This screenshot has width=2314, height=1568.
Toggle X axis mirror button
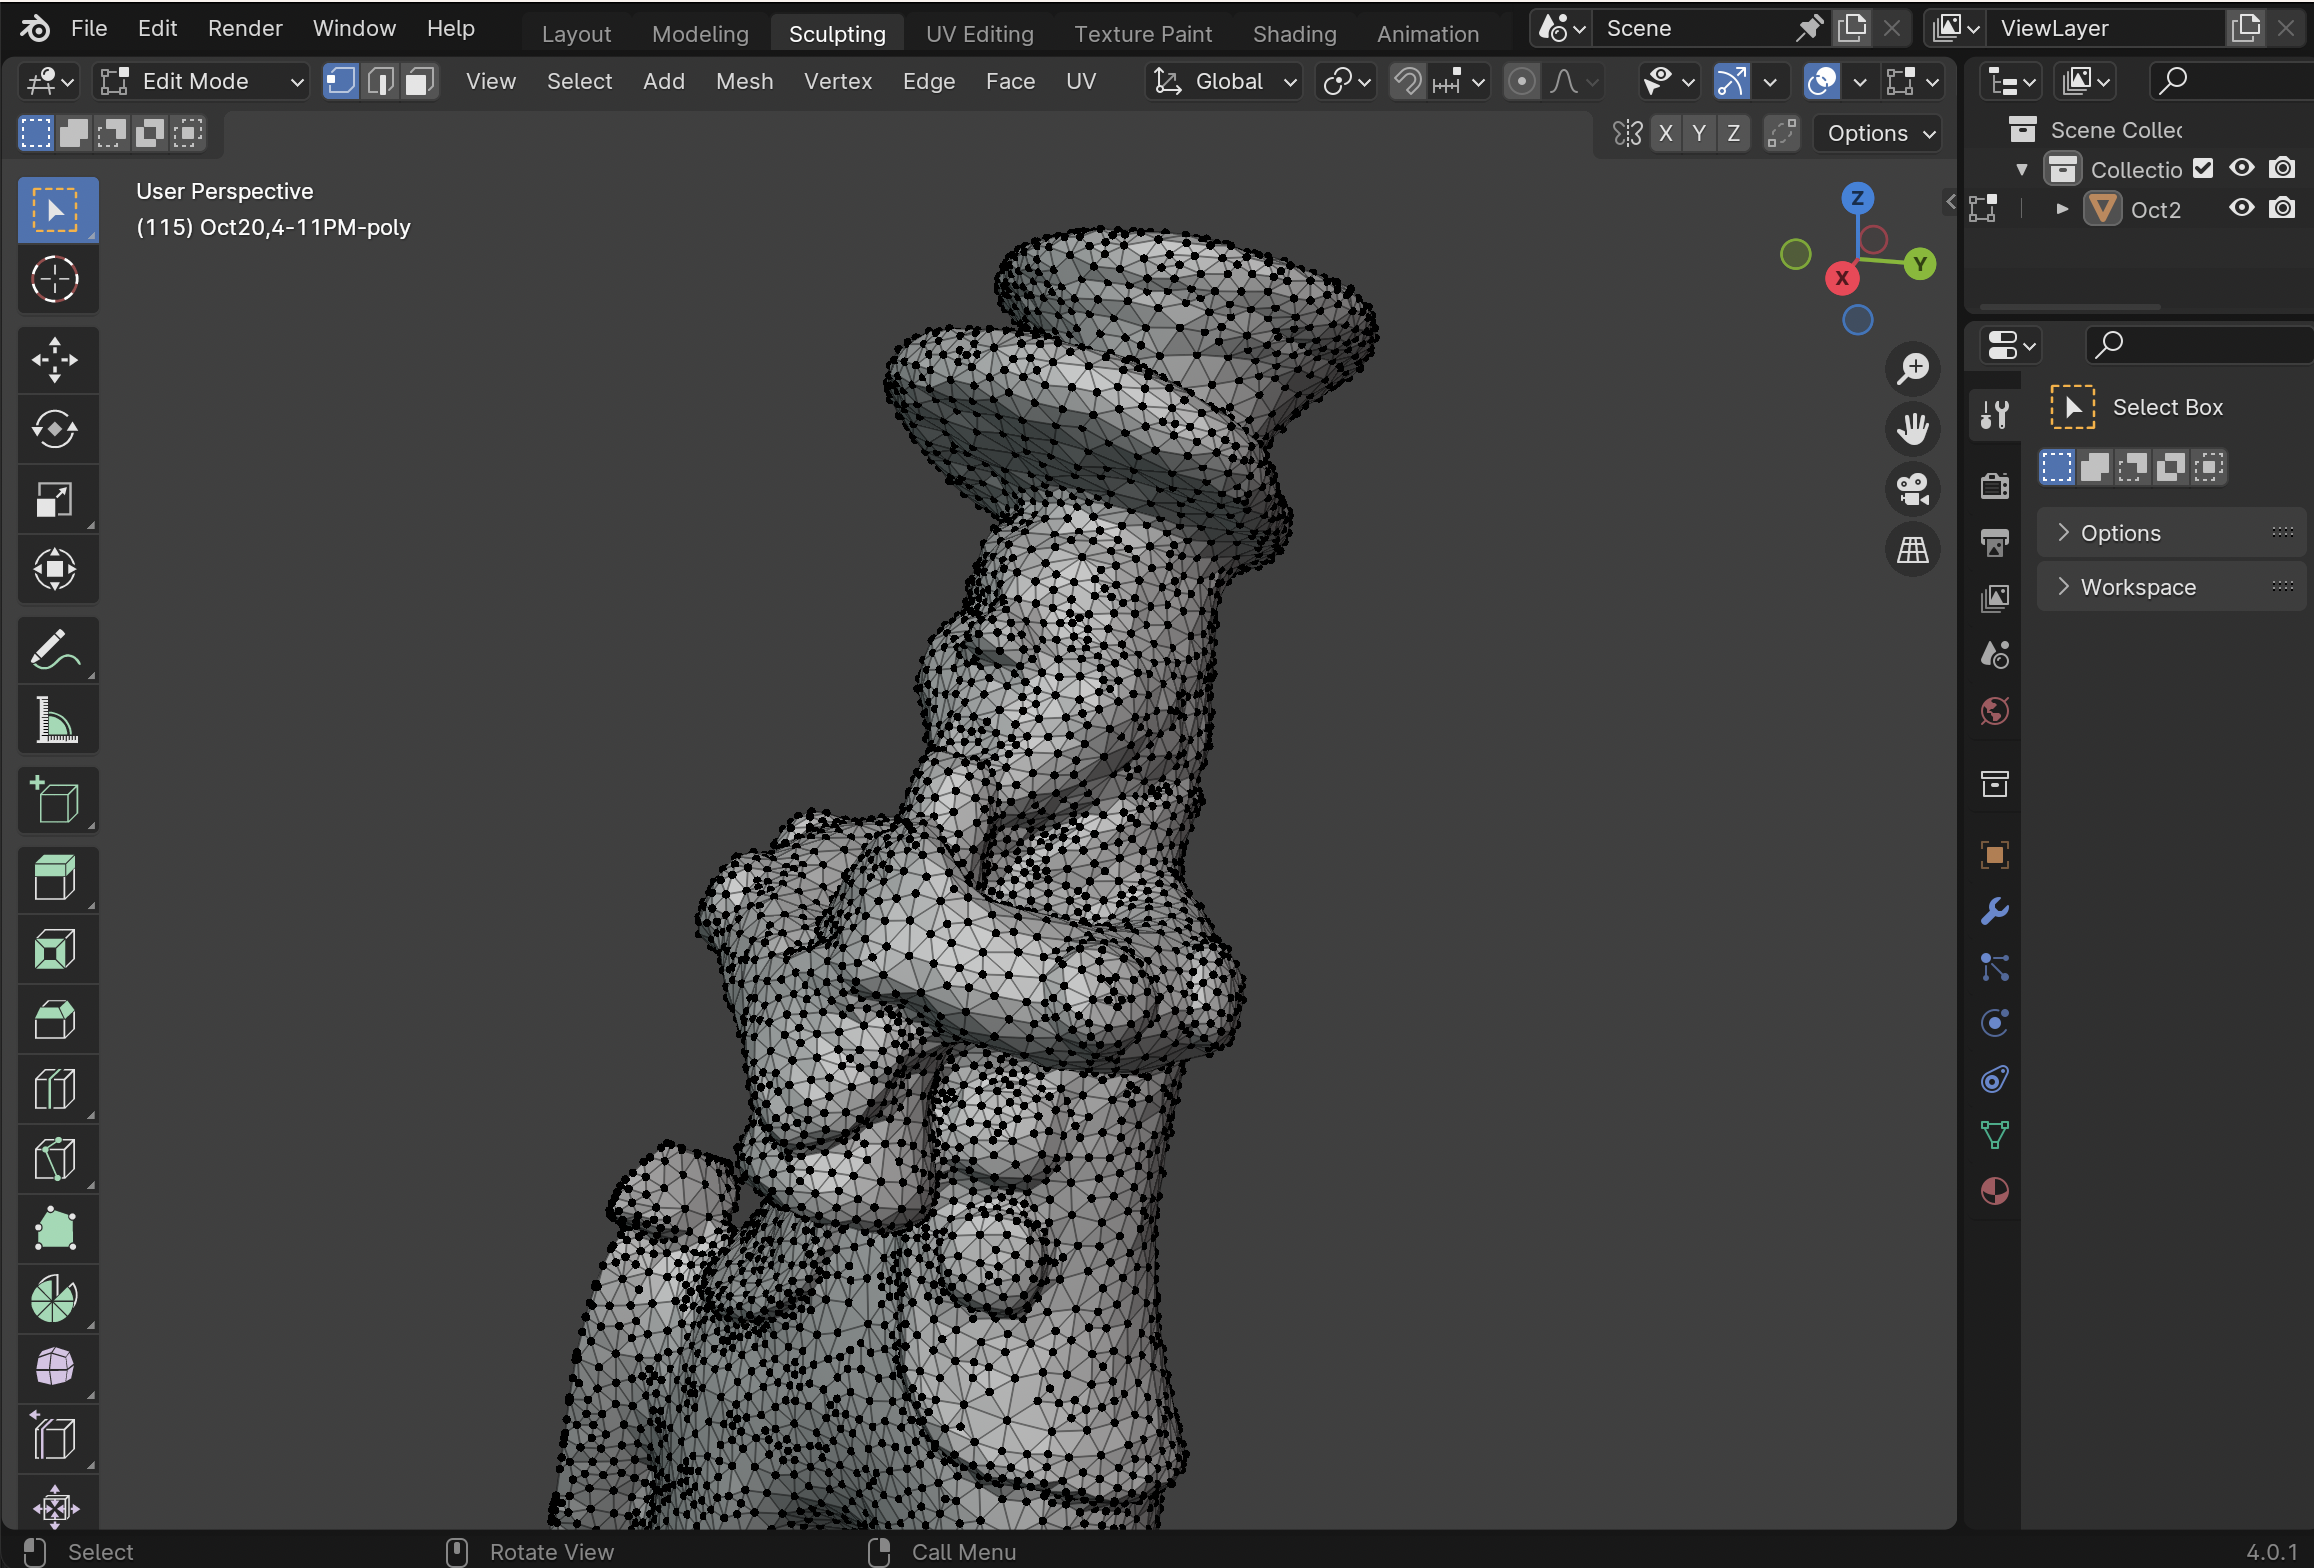coord(1665,133)
